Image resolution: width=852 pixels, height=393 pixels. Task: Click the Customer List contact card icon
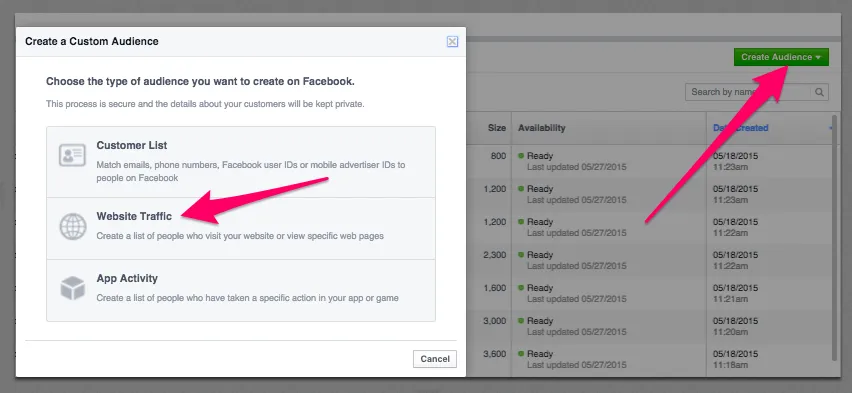pos(72,155)
